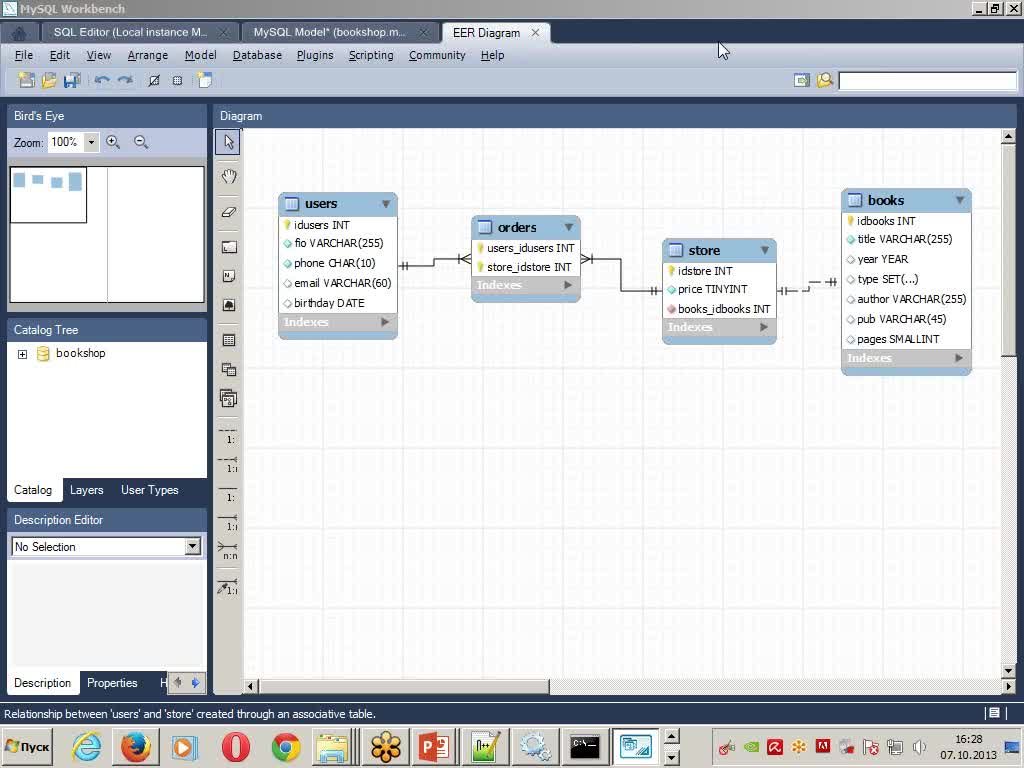Select the new layer tool
The height and width of the screenshot is (768, 1024).
pyautogui.click(x=229, y=247)
